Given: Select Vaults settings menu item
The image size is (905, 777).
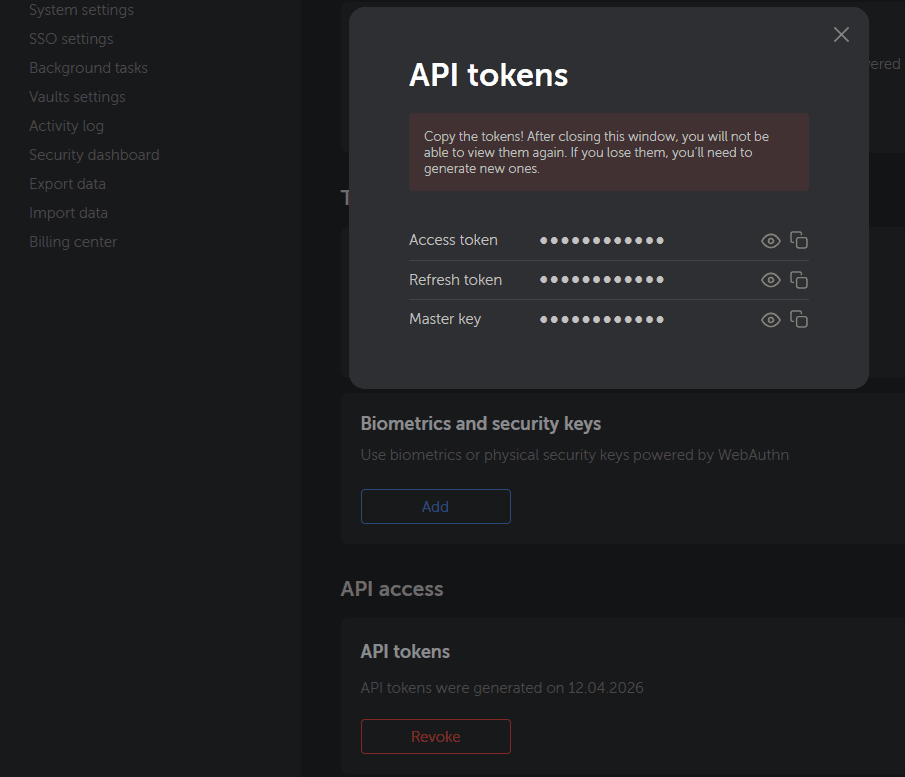Looking at the screenshot, I should pos(77,97).
